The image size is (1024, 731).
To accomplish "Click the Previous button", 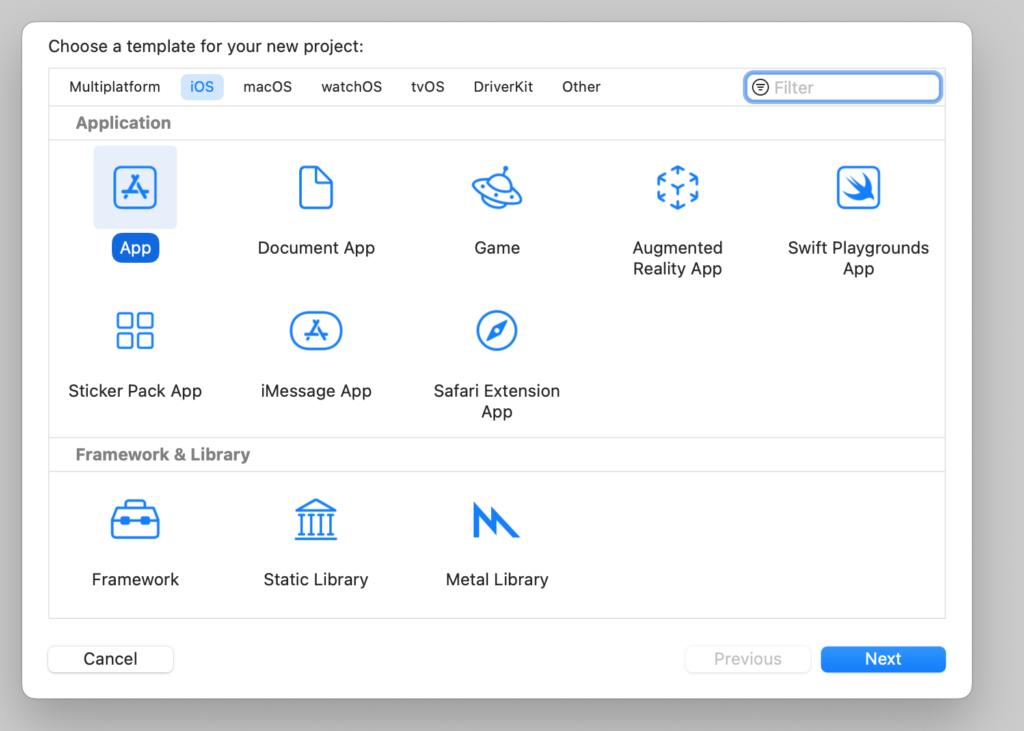I will point(748,658).
